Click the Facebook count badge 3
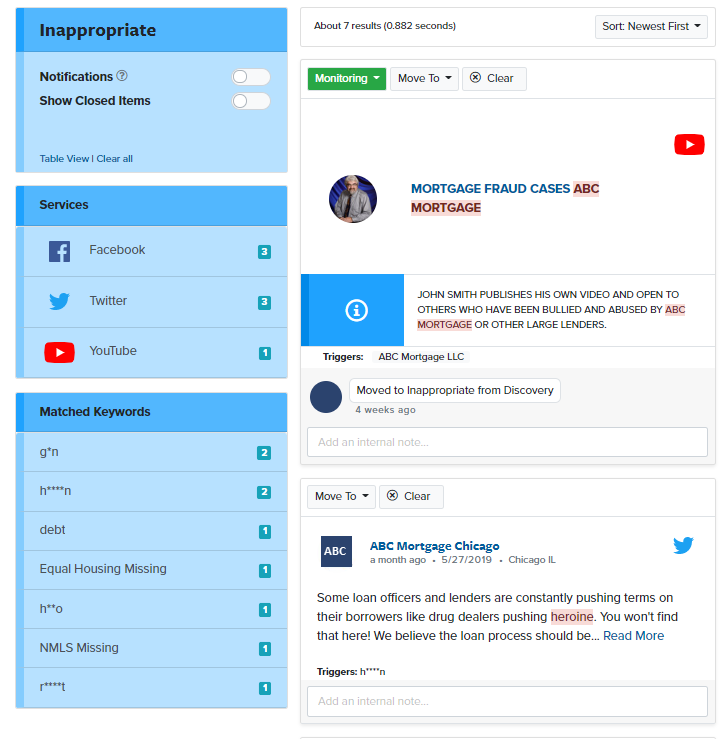The width and height of the screenshot is (725, 739). coord(264,252)
